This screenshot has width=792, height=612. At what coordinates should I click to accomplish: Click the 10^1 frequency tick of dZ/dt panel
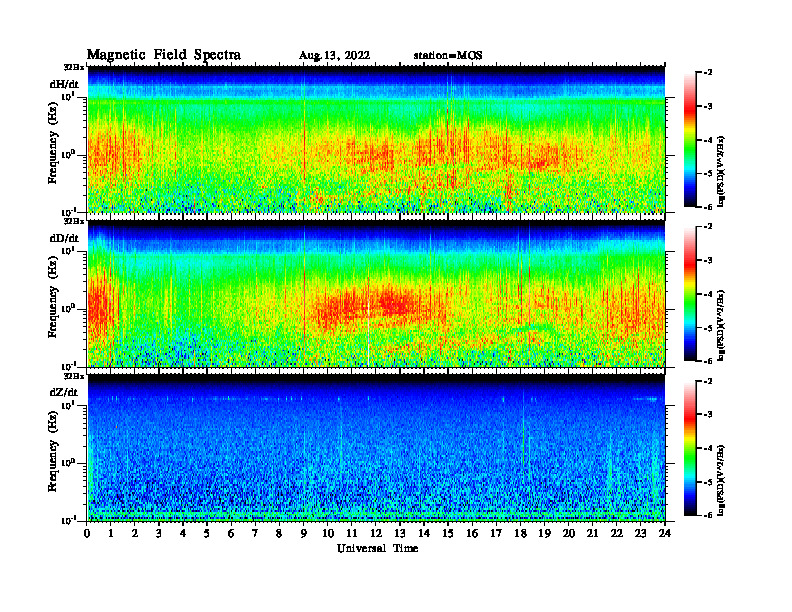(68, 405)
